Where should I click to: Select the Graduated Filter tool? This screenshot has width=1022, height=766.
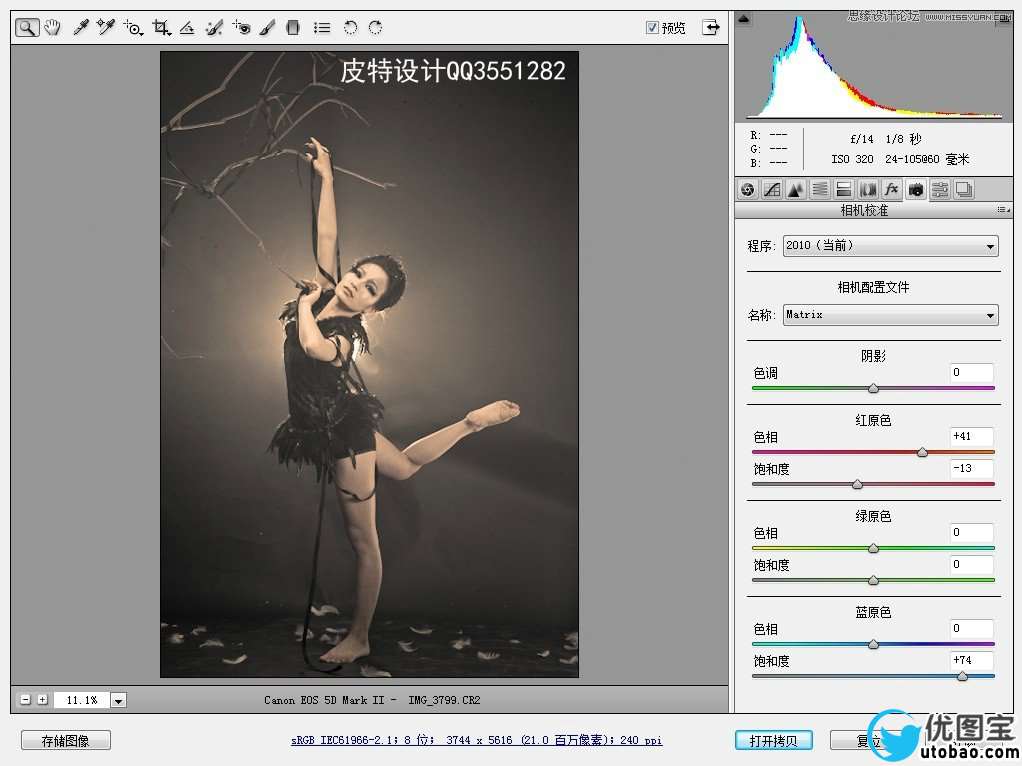(293, 27)
